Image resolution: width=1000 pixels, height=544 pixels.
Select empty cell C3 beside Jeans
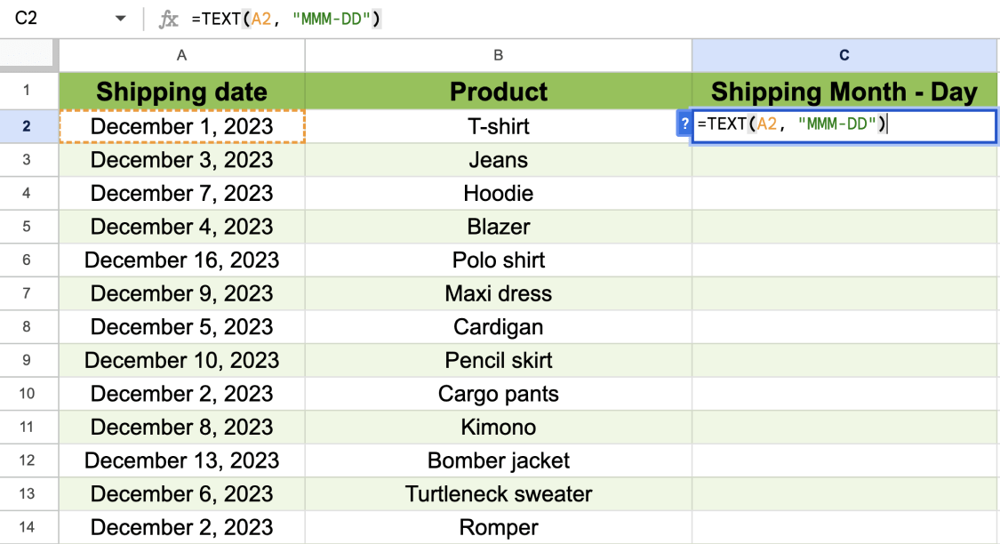844,160
